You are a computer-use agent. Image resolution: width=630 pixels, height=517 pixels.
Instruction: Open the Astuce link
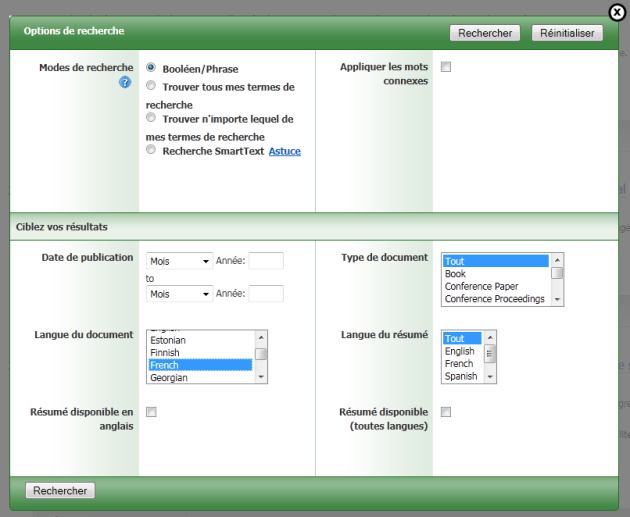click(285, 151)
